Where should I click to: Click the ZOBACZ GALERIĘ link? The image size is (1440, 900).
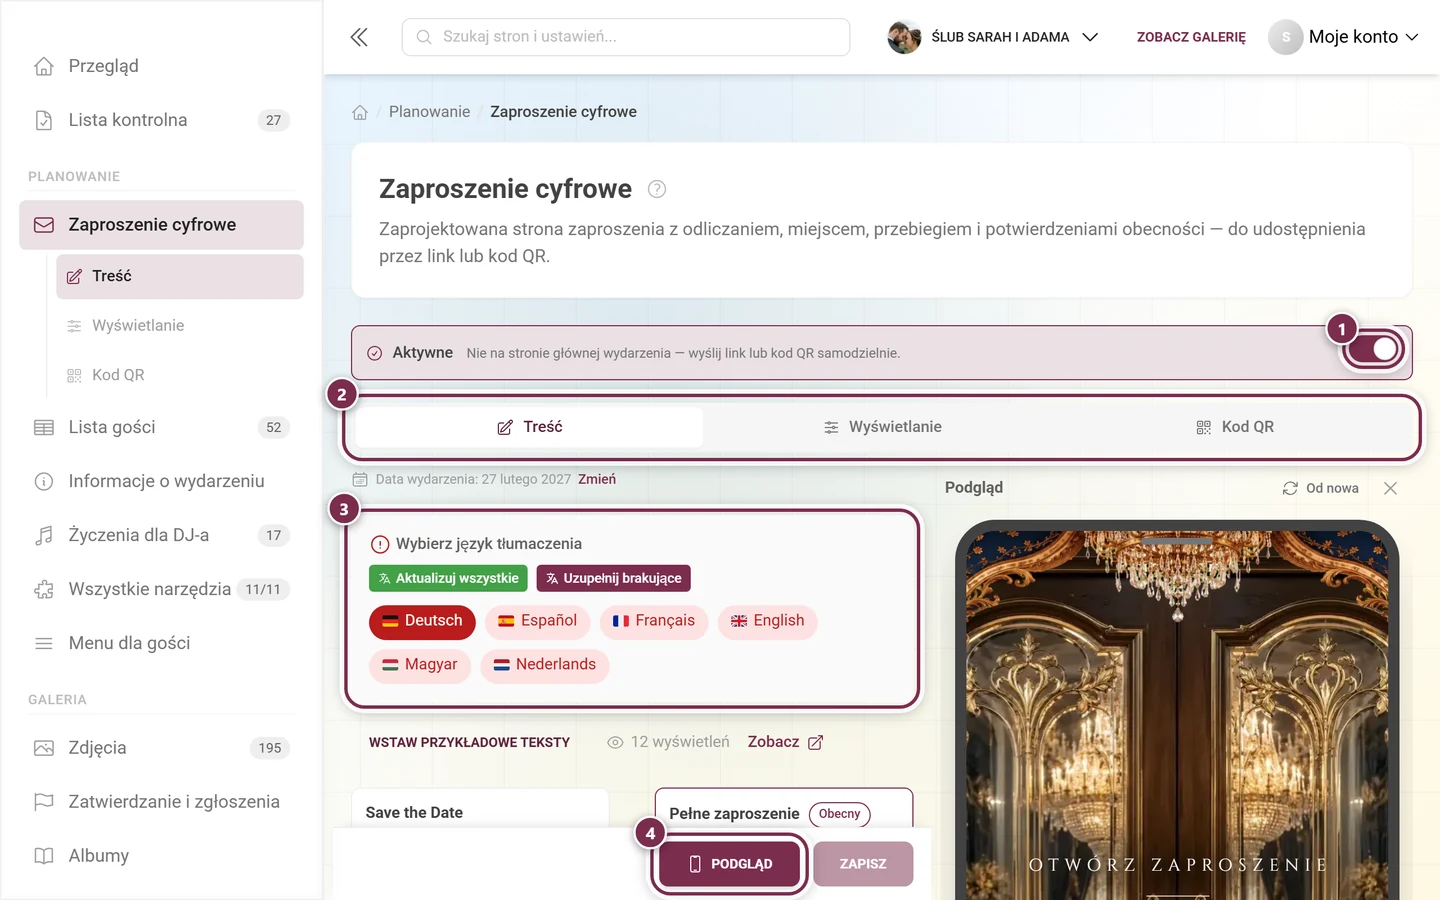click(x=1191, y=37)
